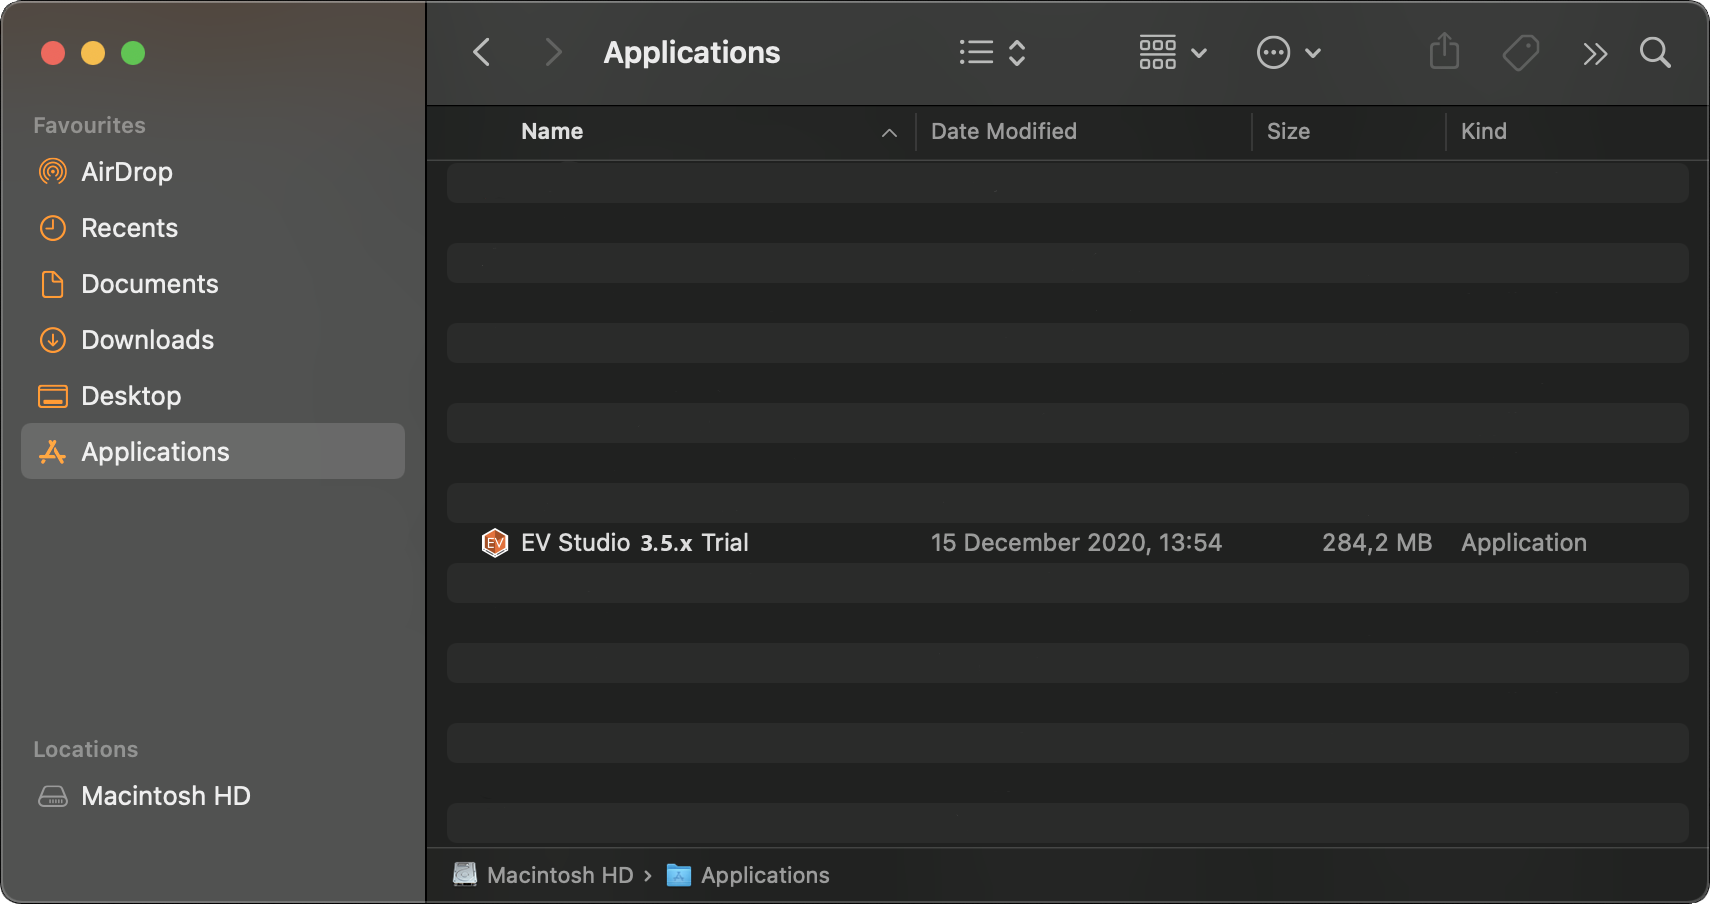
Task: Show more toolbar items double-chevron
Action: point(1595,53)
